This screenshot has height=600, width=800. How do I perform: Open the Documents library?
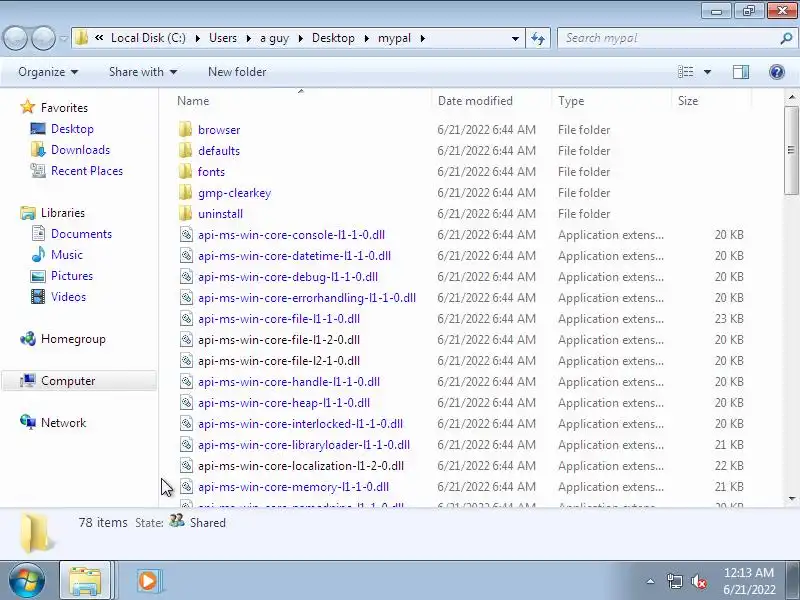(x=81, y=234)
